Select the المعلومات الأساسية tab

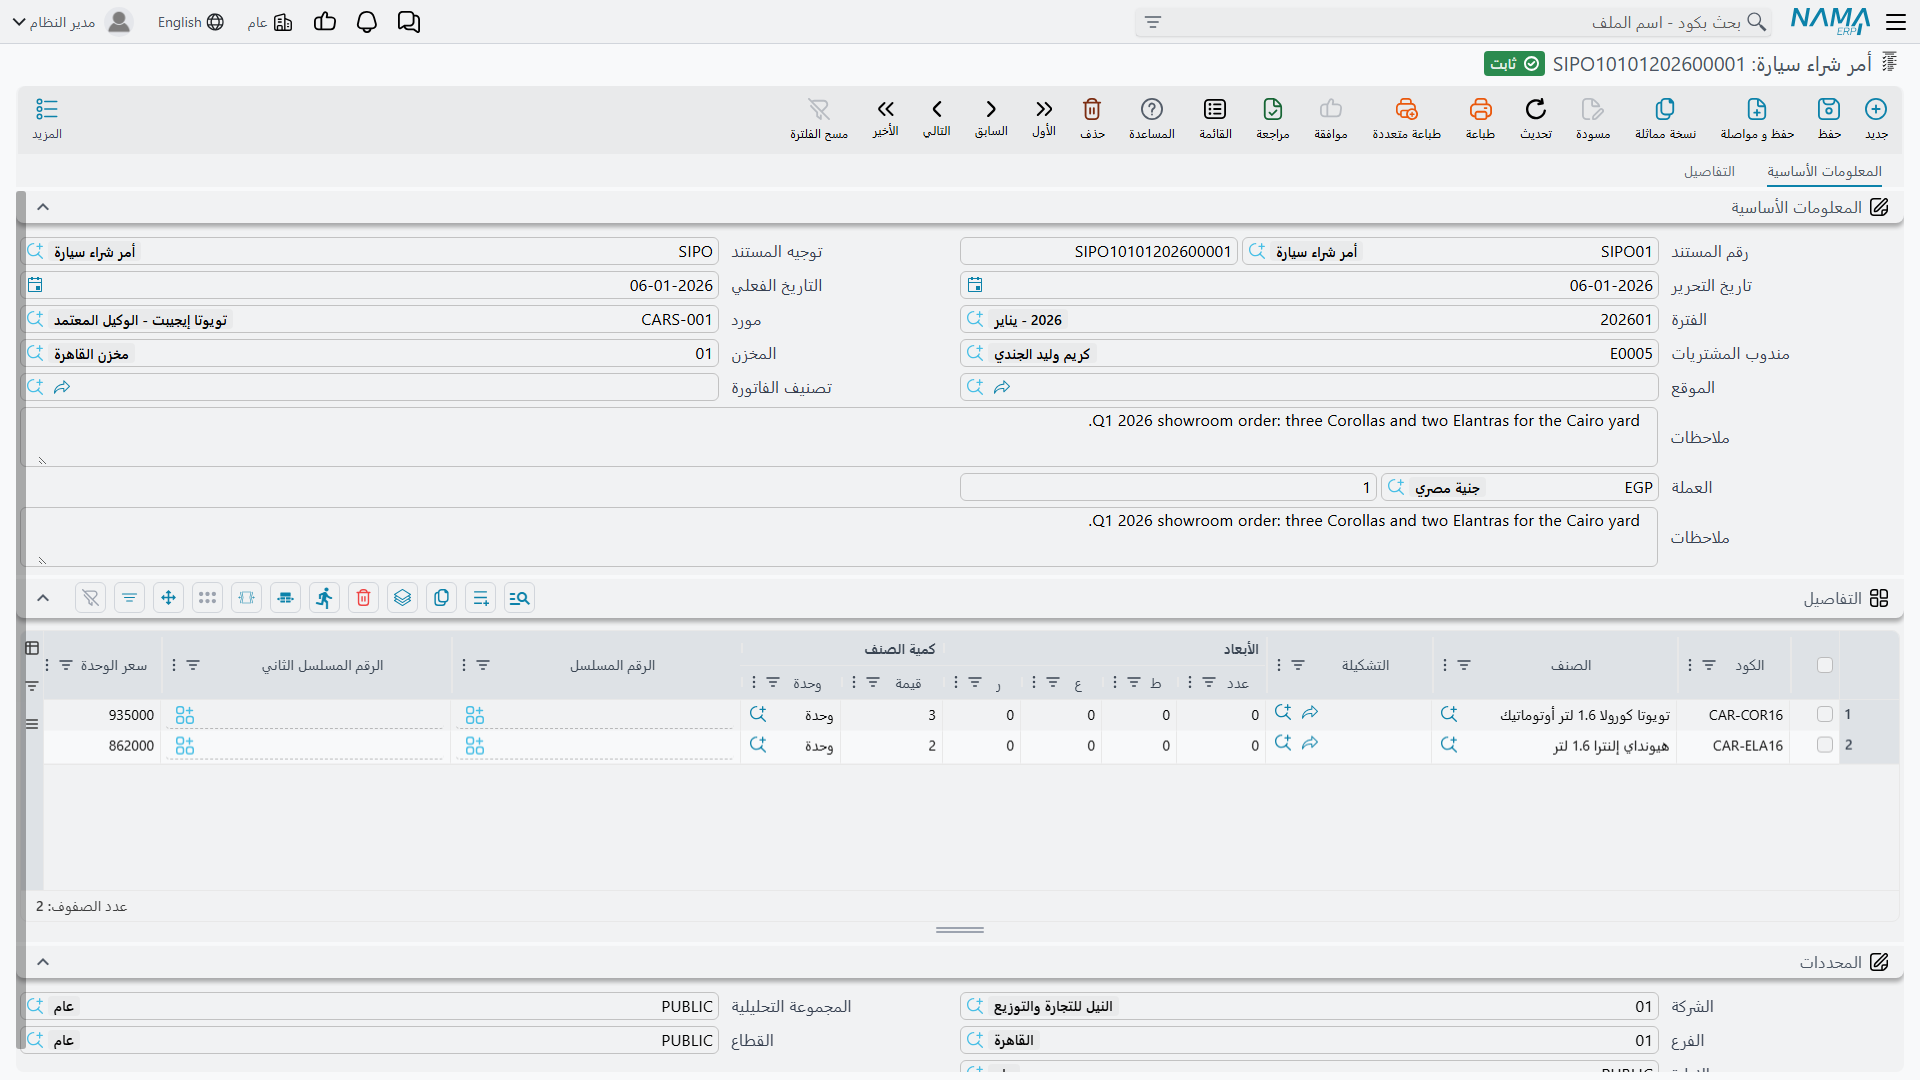click(1824, 171)
